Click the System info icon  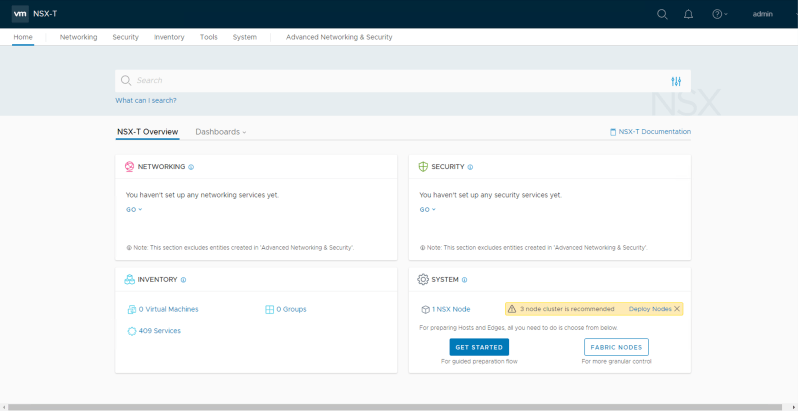465,280
